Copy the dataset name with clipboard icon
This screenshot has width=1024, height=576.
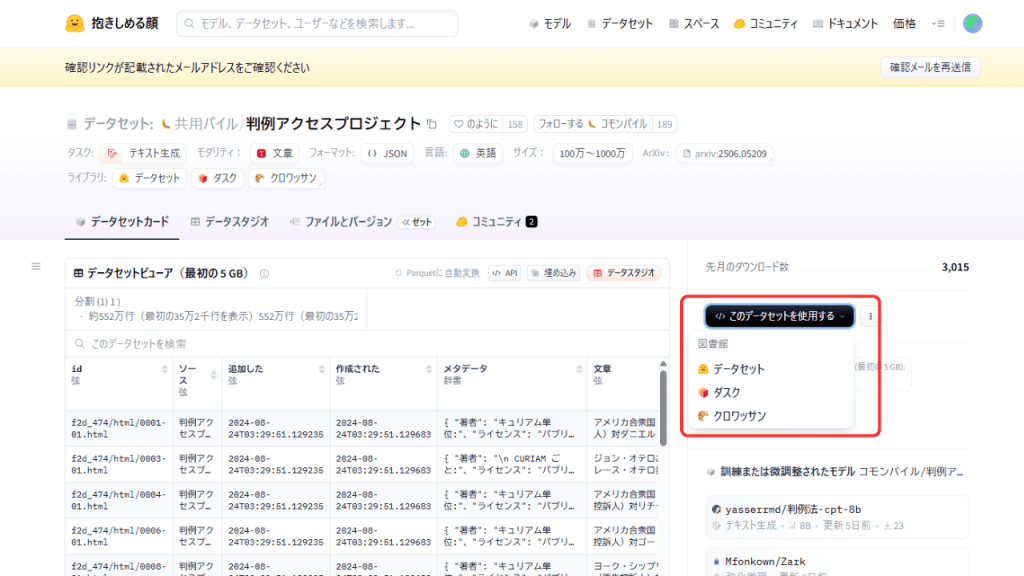point(432,123)
